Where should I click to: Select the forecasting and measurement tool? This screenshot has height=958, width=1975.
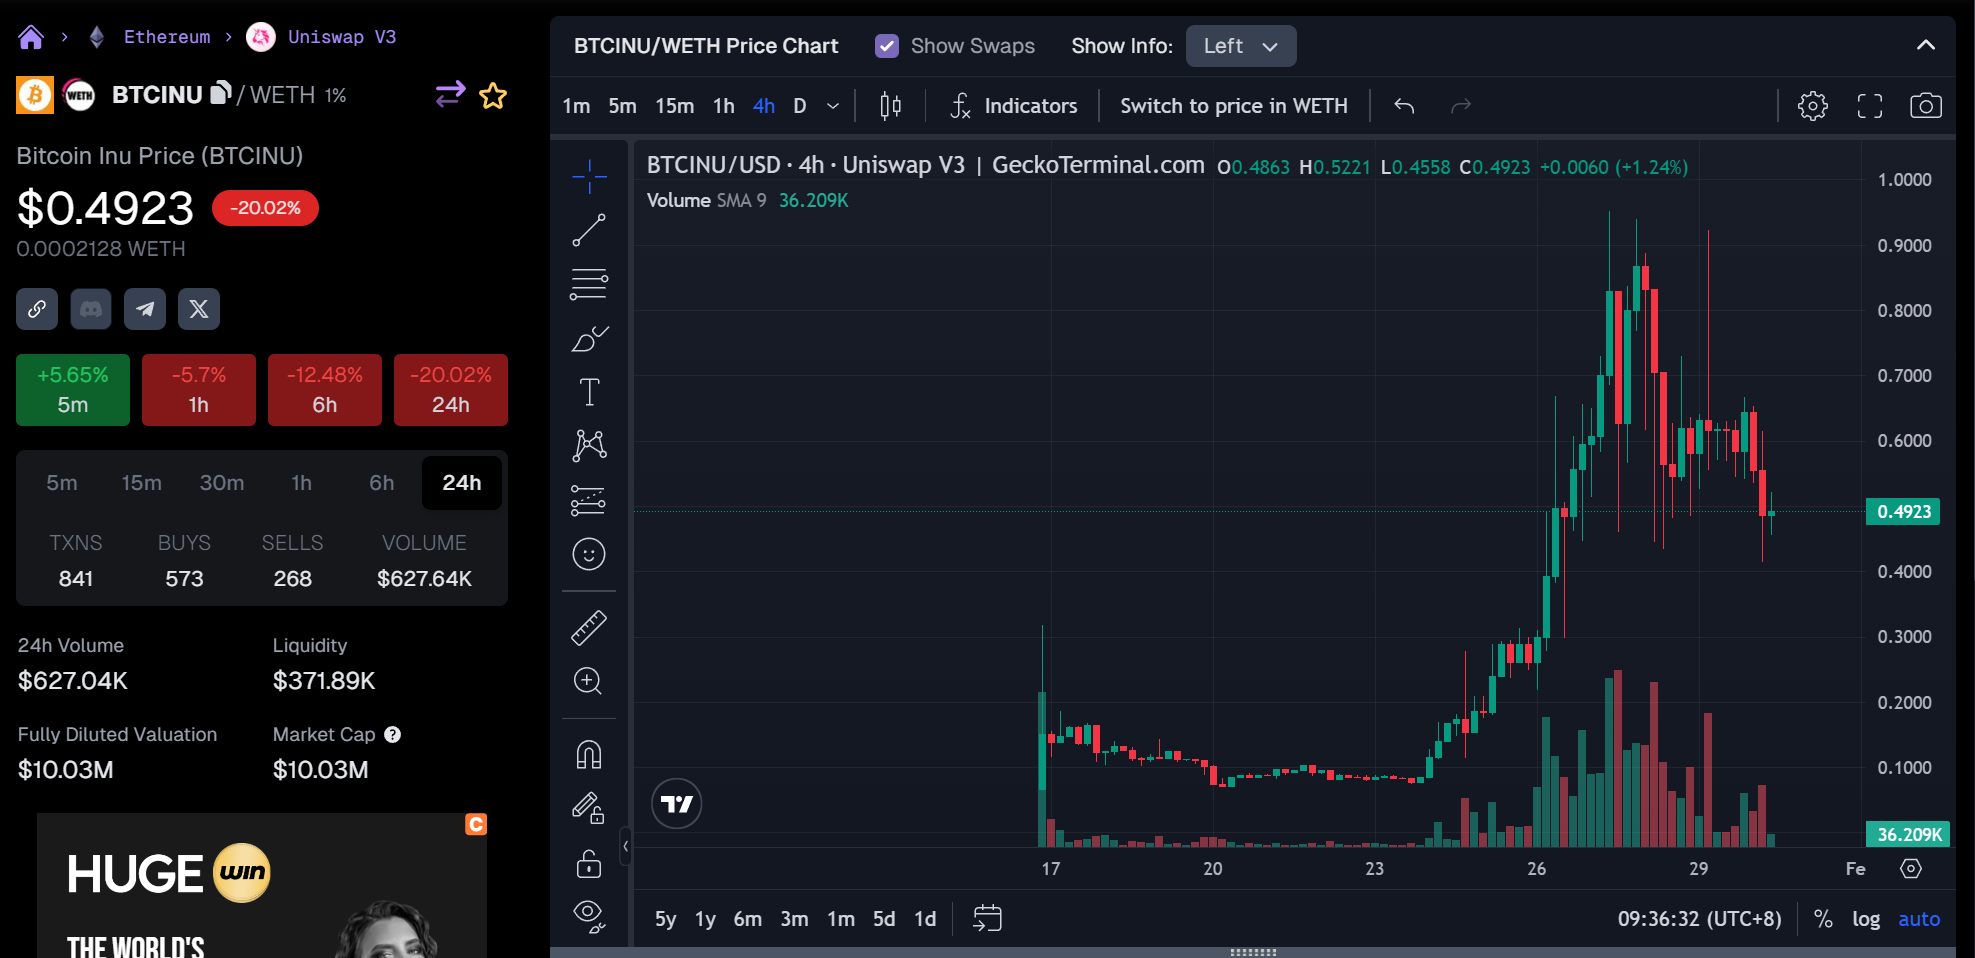point(589,500)
